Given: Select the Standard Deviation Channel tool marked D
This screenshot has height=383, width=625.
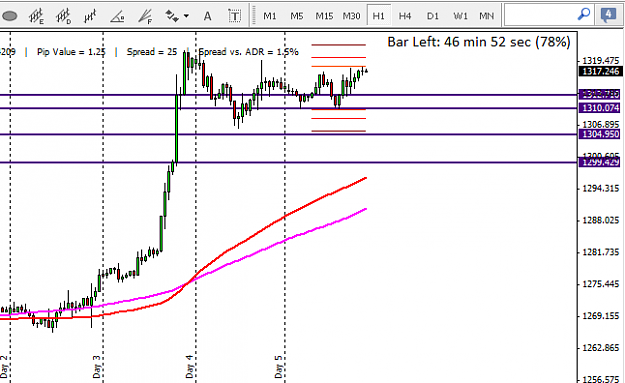Looking at the screenshot, I should pos(63,16).
